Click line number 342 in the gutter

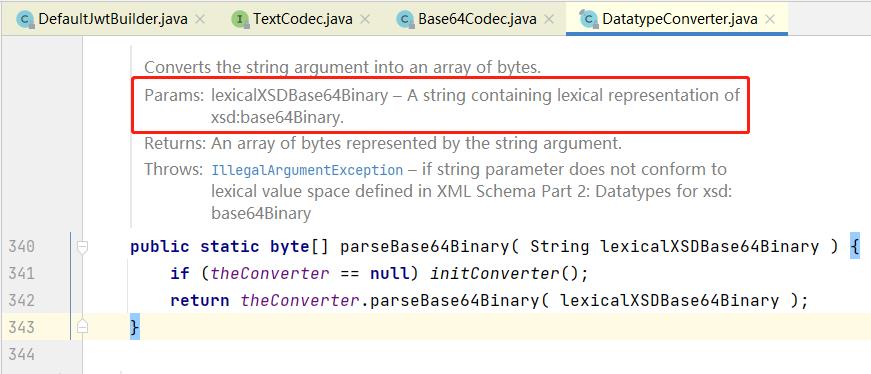[x=21, y=300]
